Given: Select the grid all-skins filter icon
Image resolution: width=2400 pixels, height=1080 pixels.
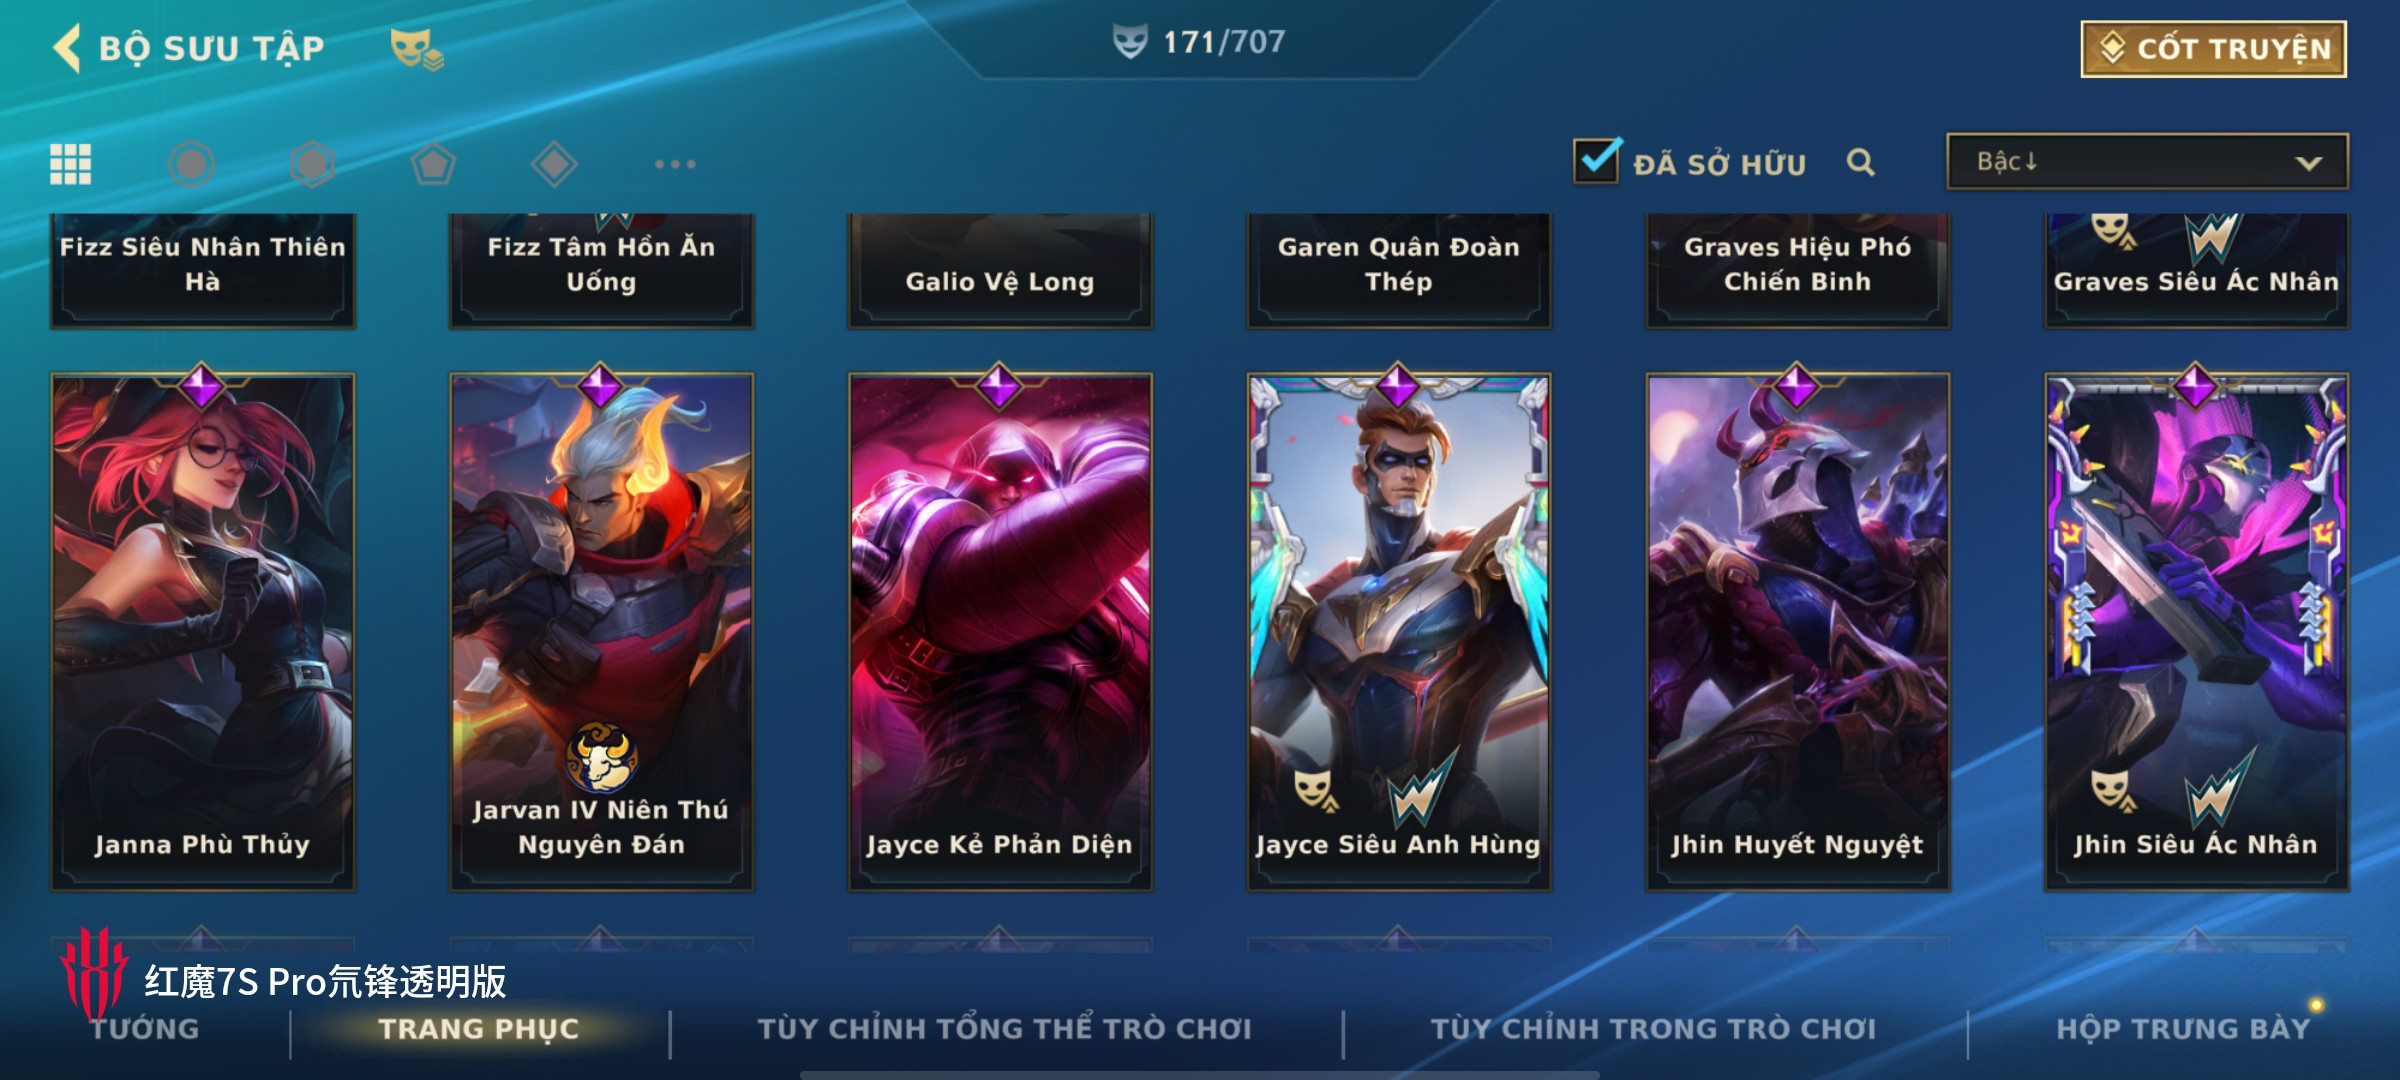Looking at the screenshot, I should (x=71, y=164).
